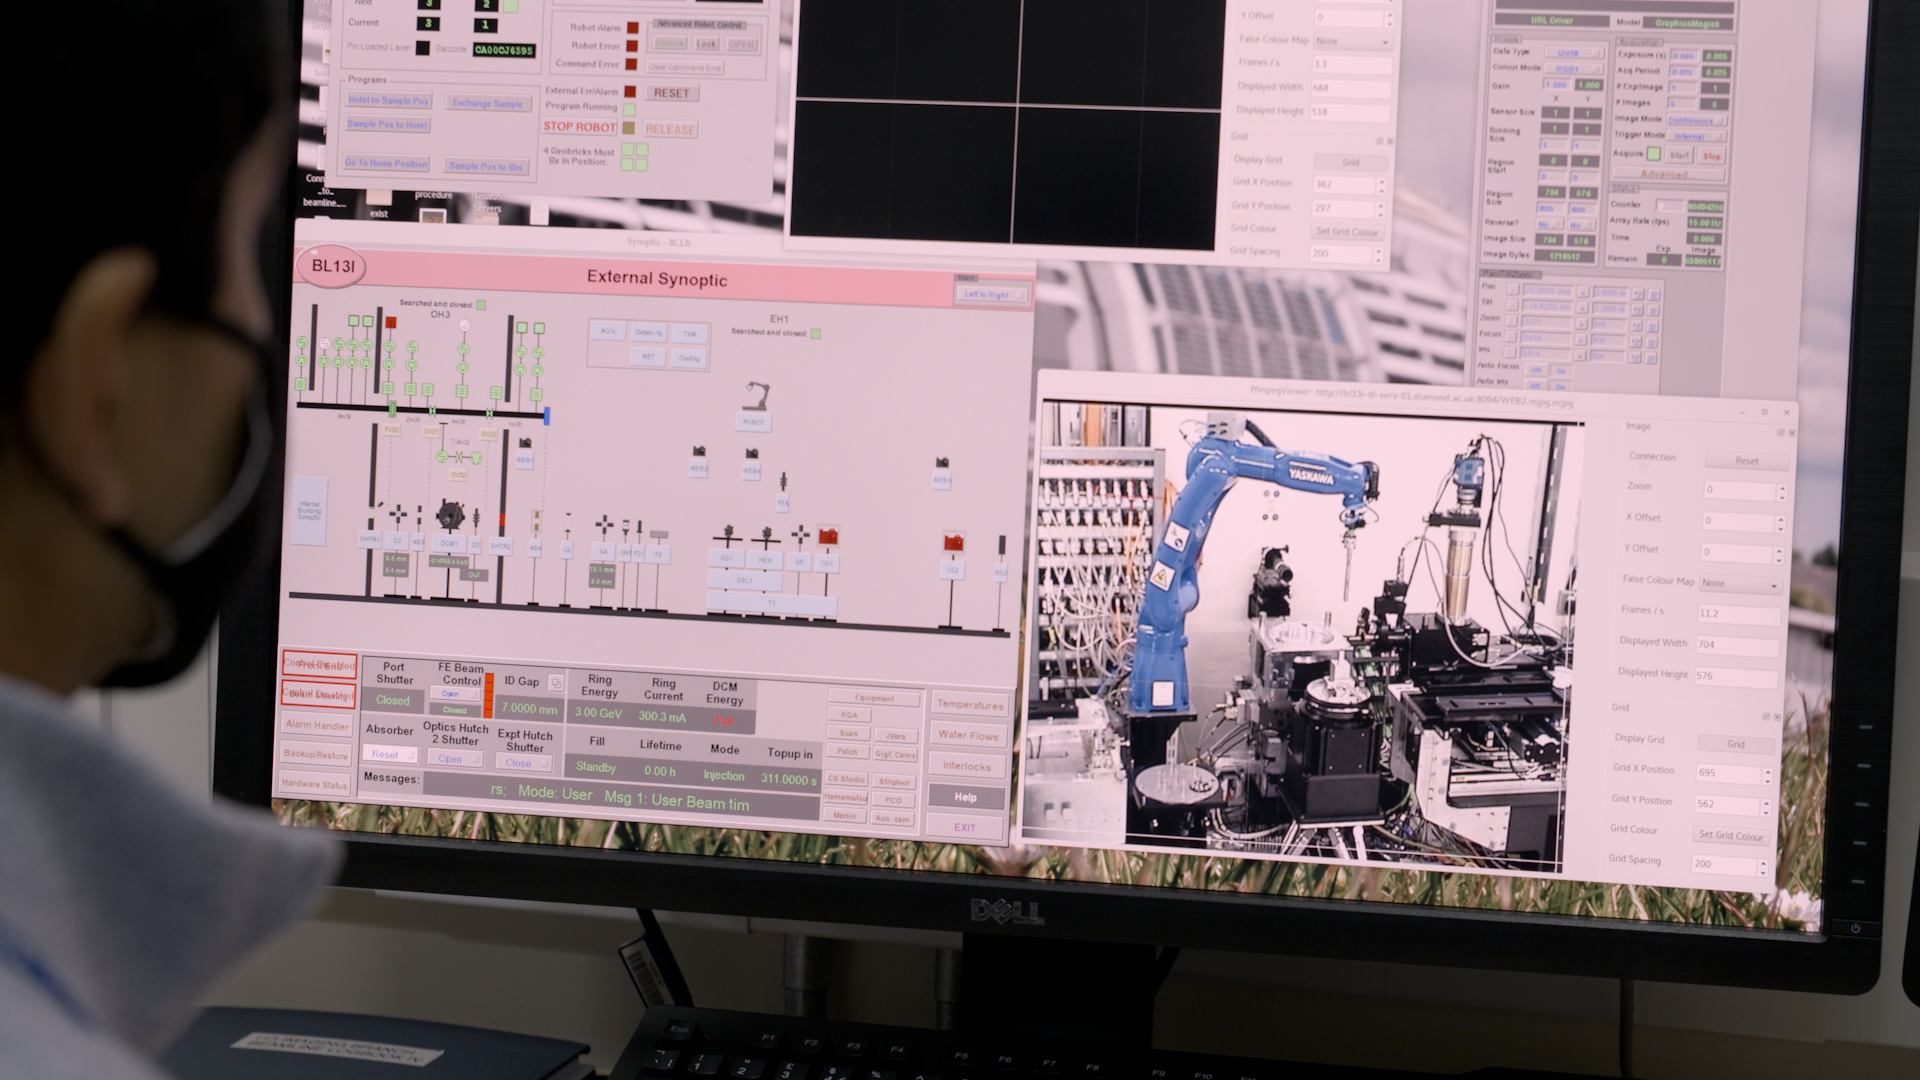The width and height of the screenshot is (1920, 1080).
Task: Select the D5 diagnostic icon
Action: [476, 517]
